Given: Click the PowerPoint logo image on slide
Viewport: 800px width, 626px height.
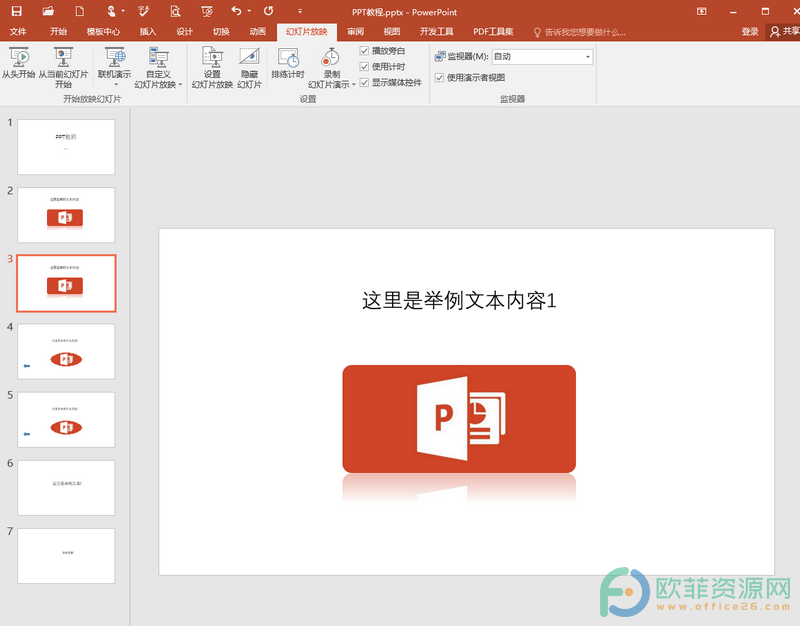Looking at the screenshot, I should pos(459,418).
